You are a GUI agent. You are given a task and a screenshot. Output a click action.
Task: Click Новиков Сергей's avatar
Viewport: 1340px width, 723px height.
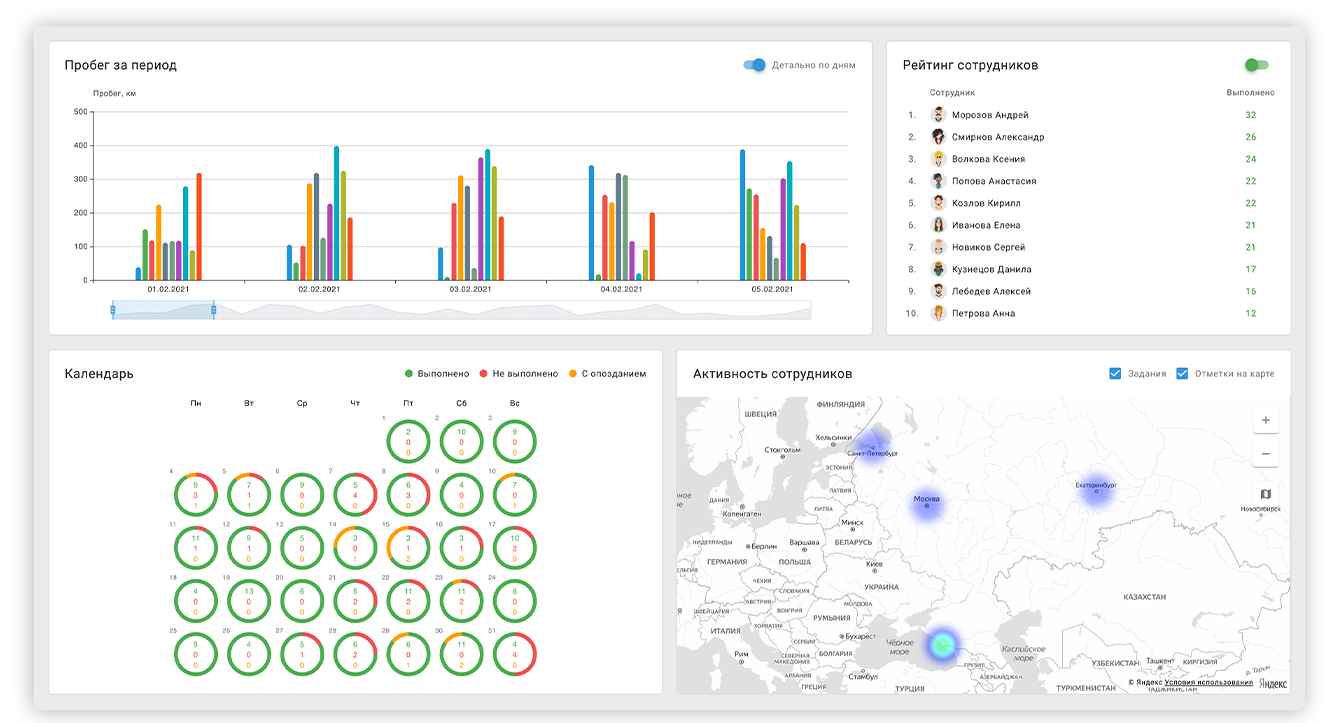(939, 247)
